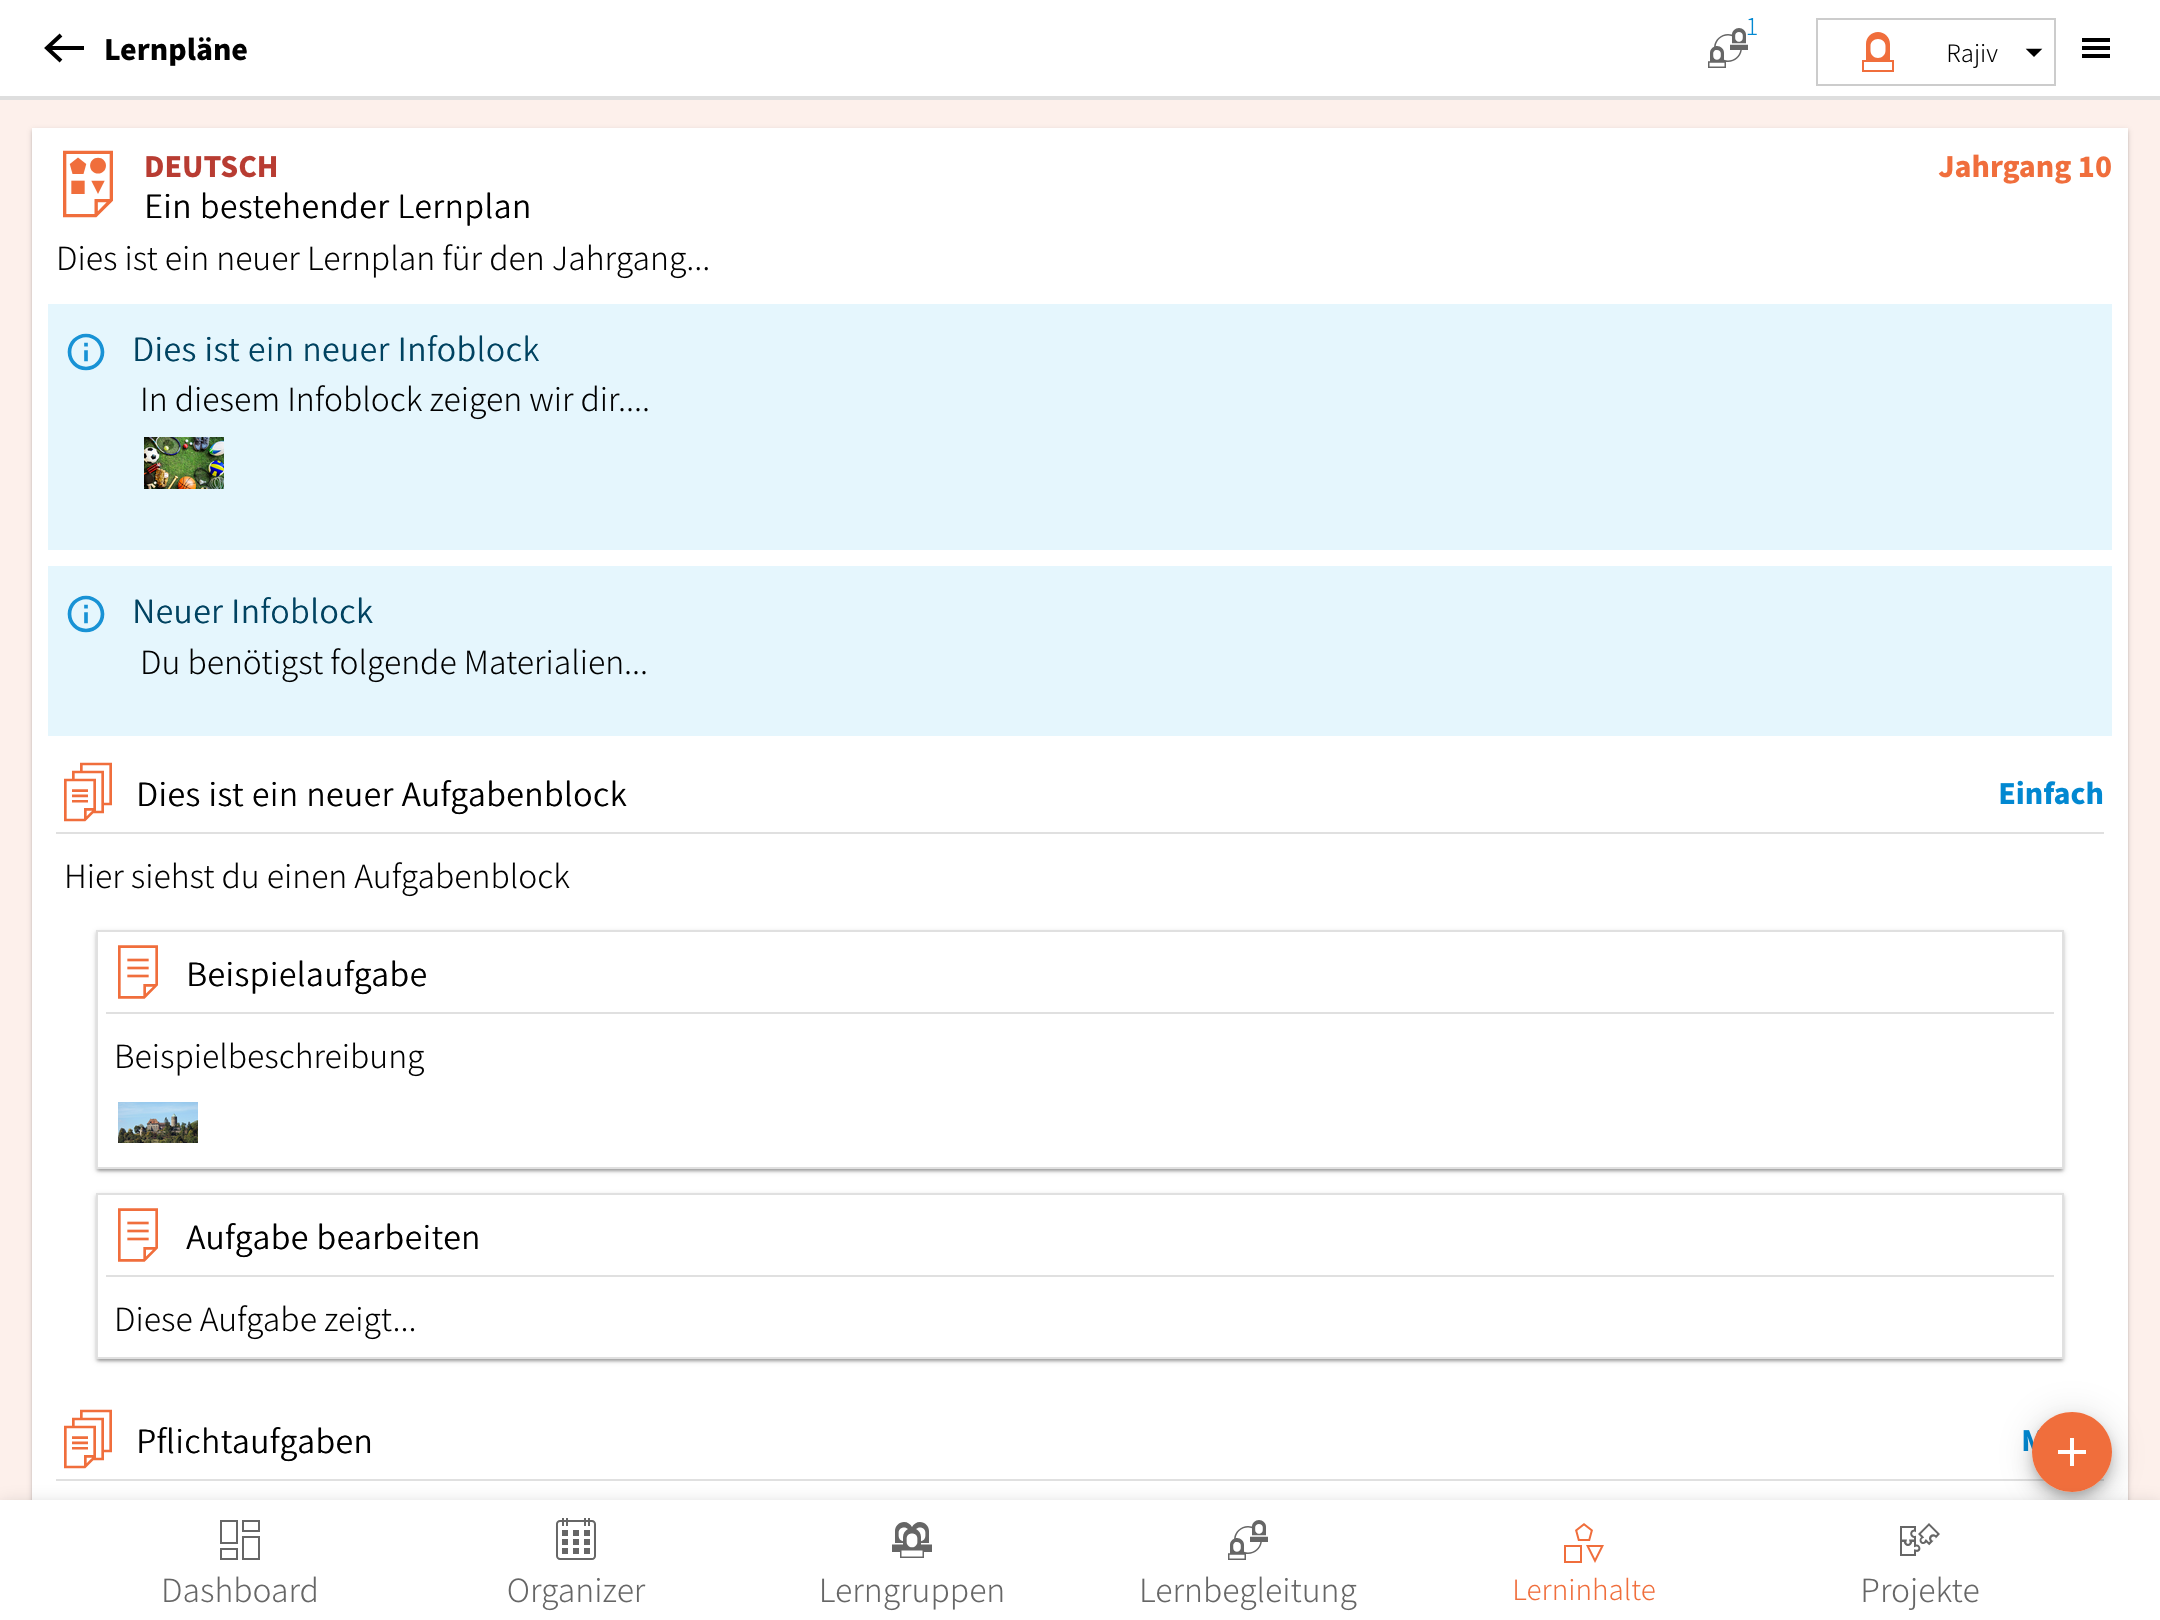Open the hamburger menu at the top right
The width and height of the screenshot is (2160, 1620).
point(2095,49)
